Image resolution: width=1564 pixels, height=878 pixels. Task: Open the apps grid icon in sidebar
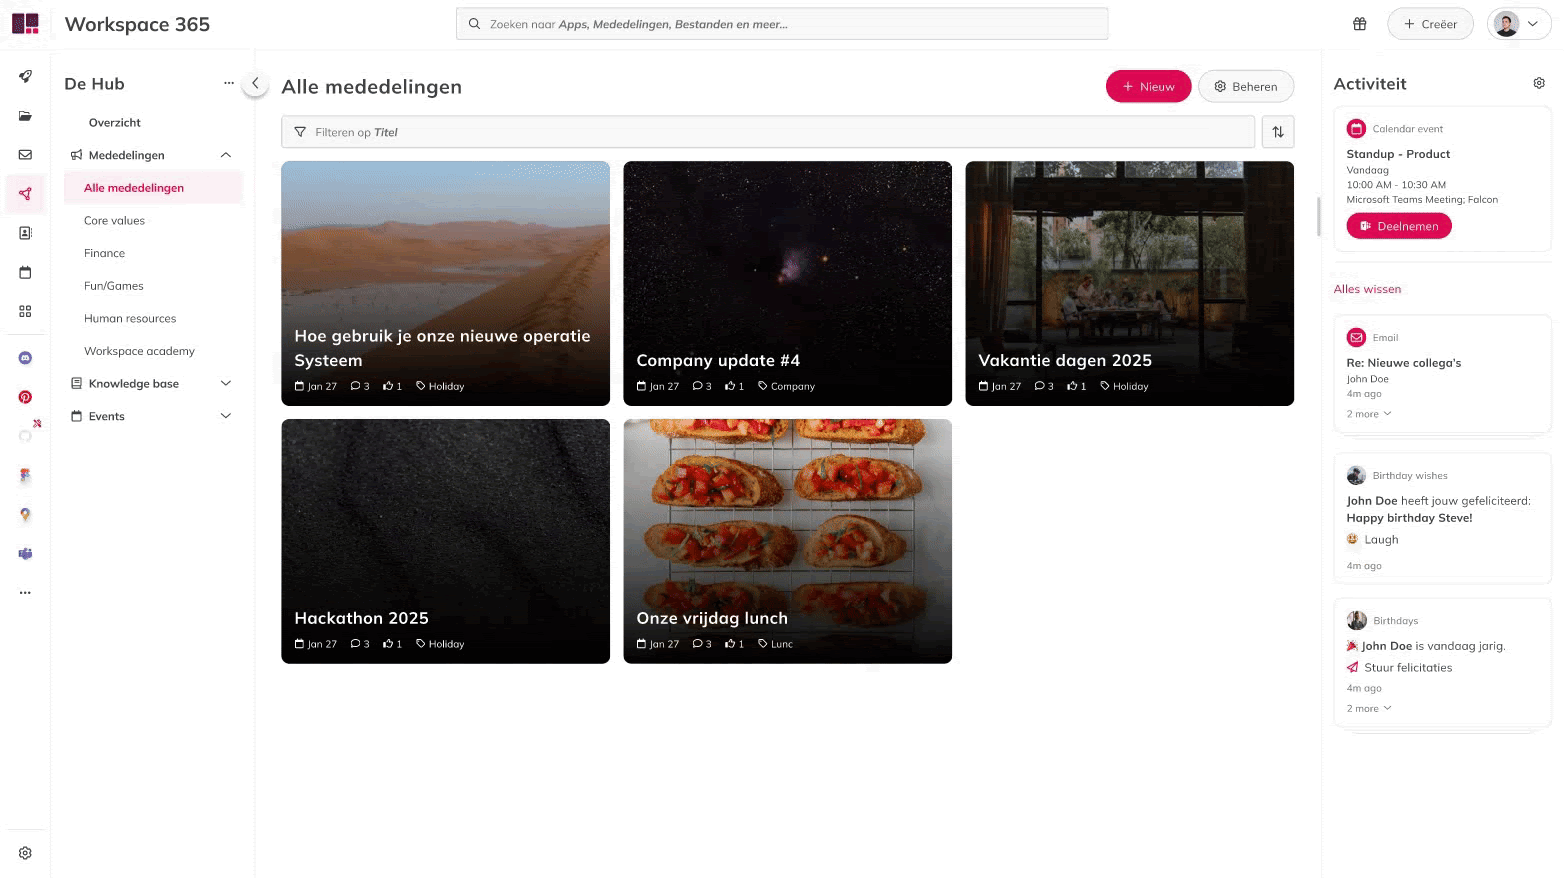pyautogui.click(x=25, y=311)
